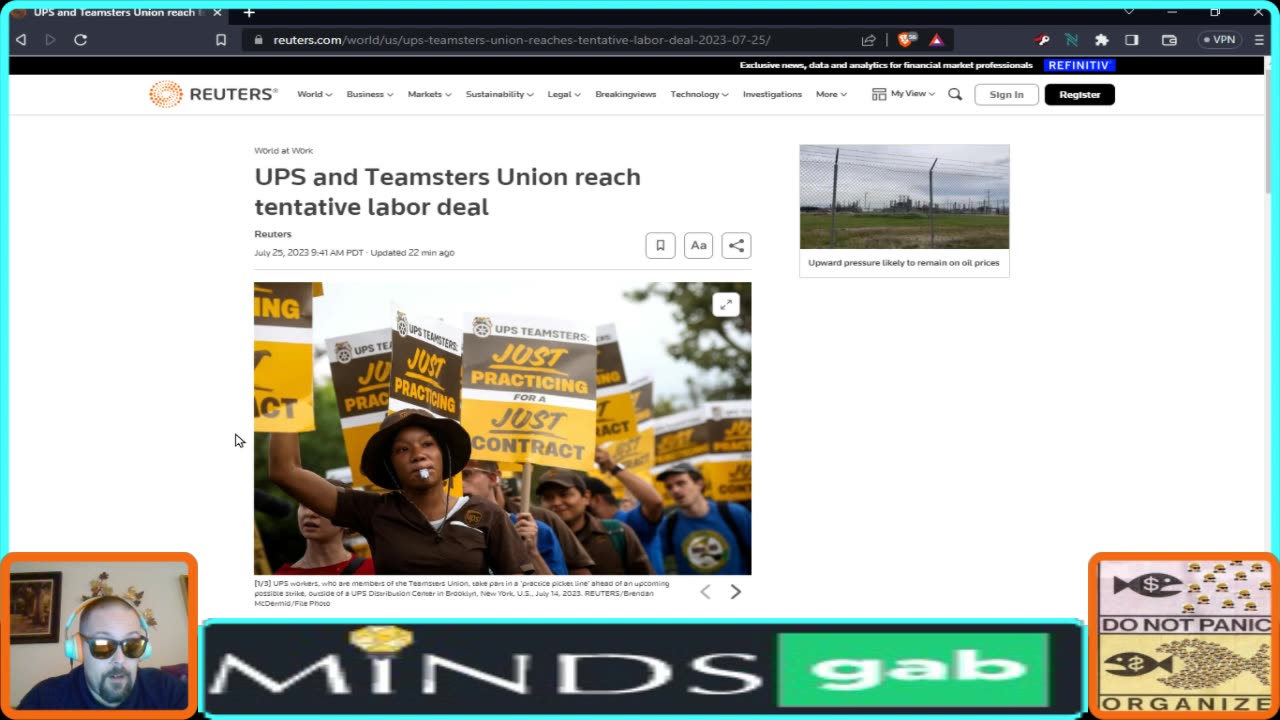Open a new browser tab

(x=249, y=12)
